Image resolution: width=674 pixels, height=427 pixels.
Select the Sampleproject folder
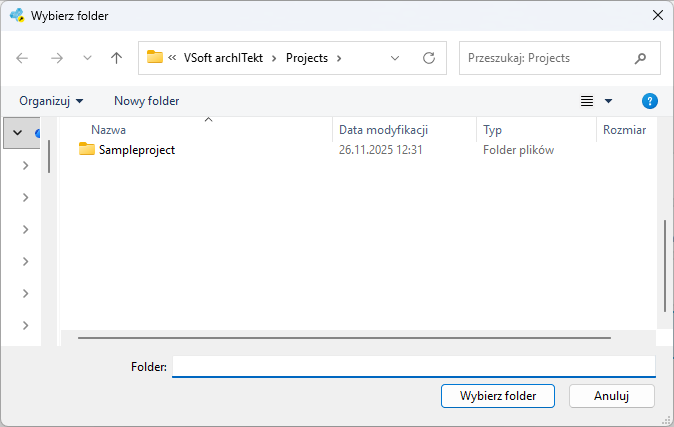(x=127, y=150)
